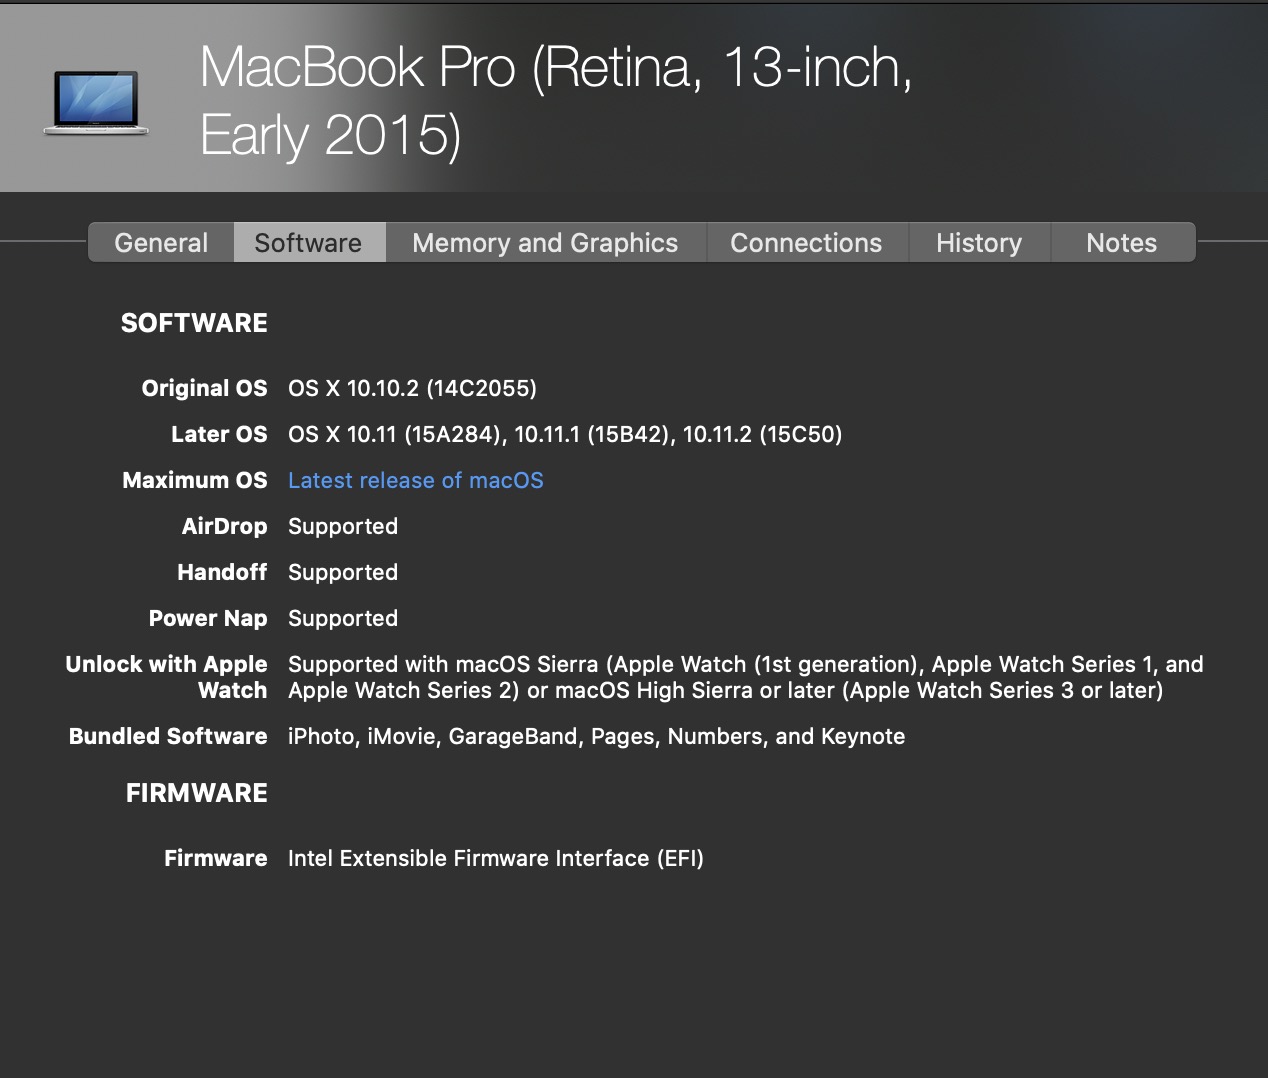Click the Intel Extensible Firmware Interface text

pos(496,859)
